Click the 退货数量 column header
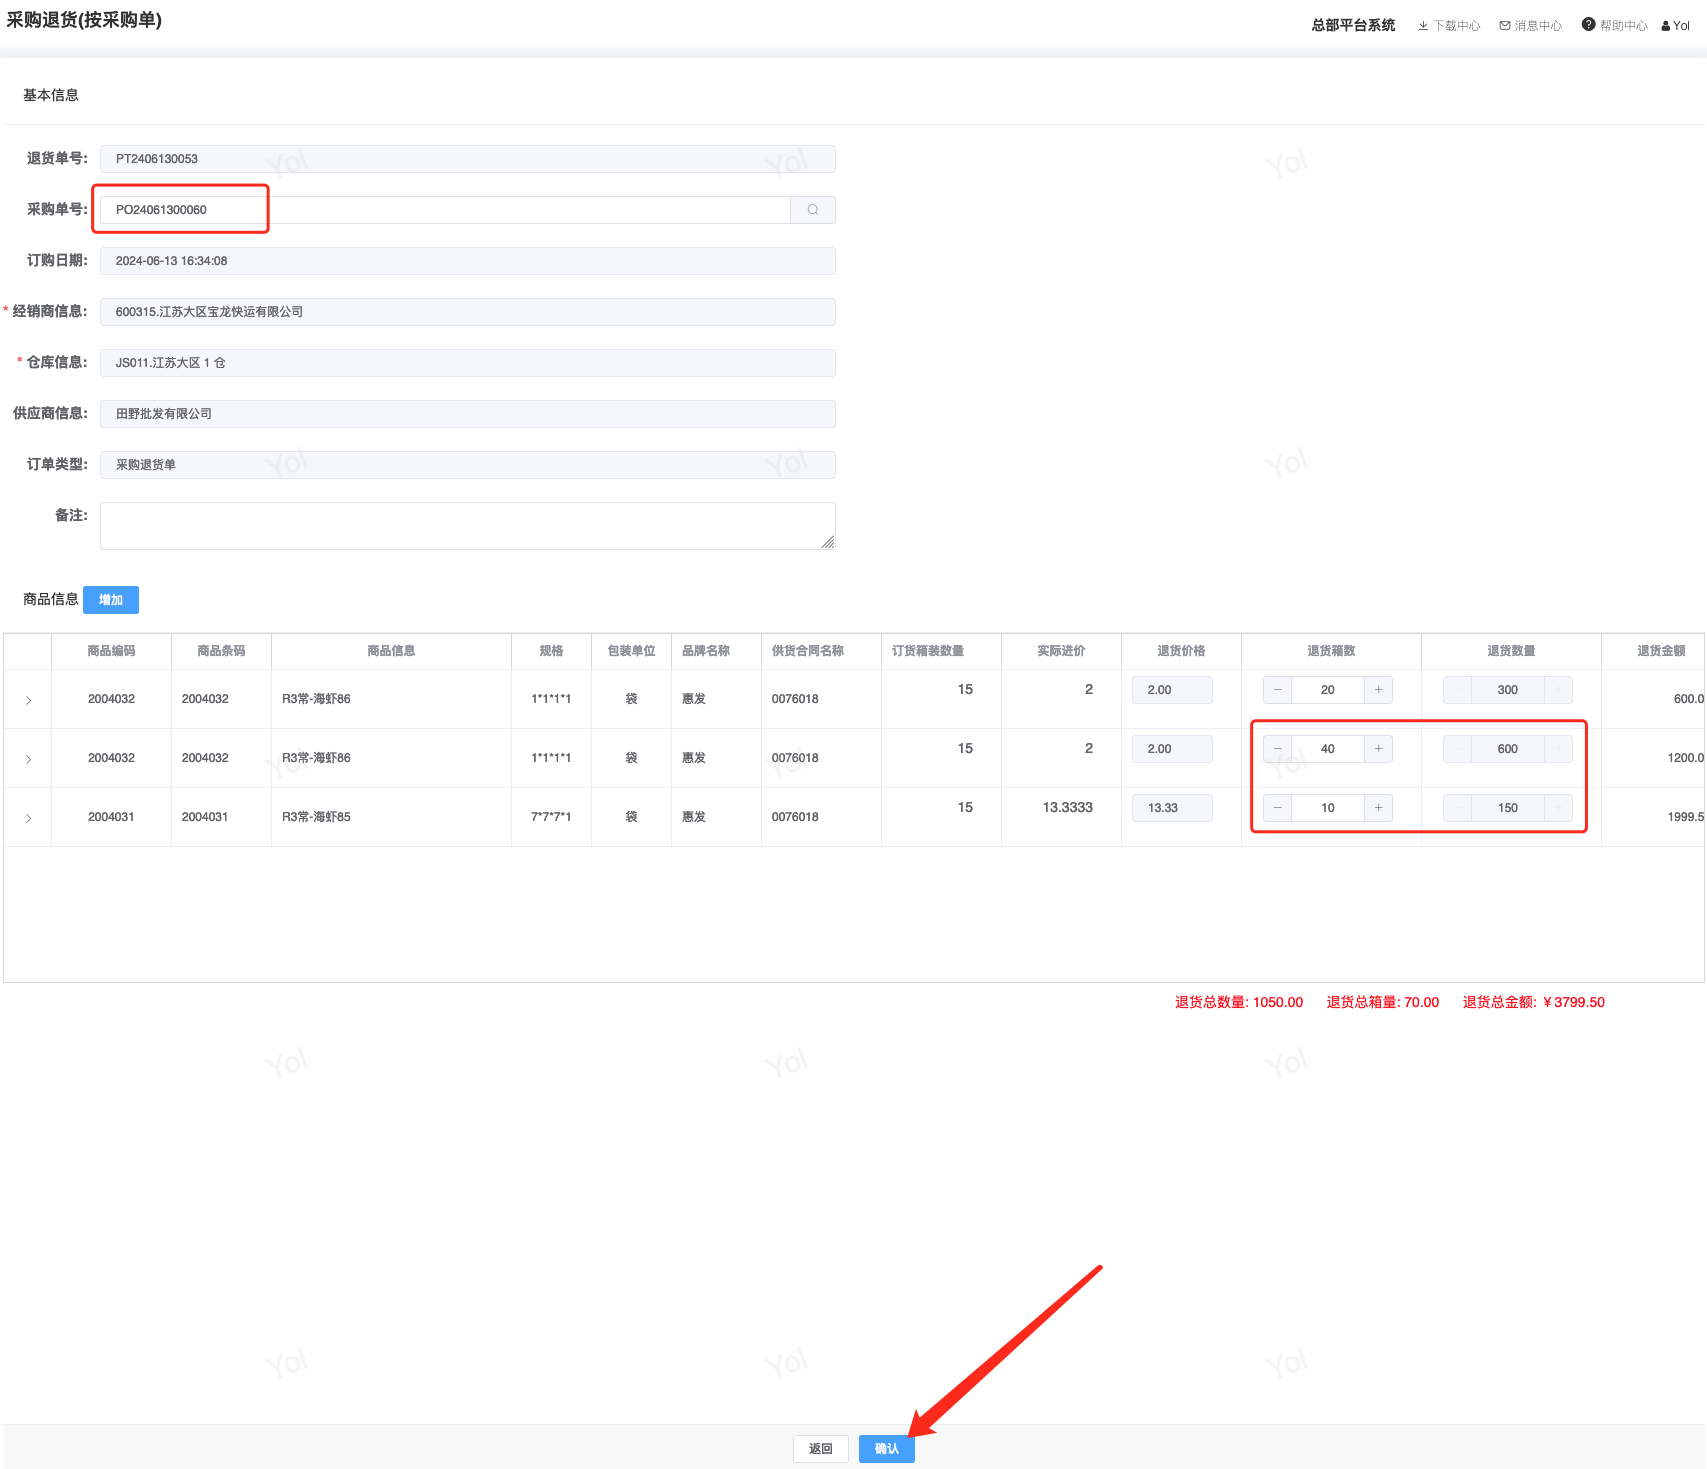 pyautogui.click(x=1511, y=651)
